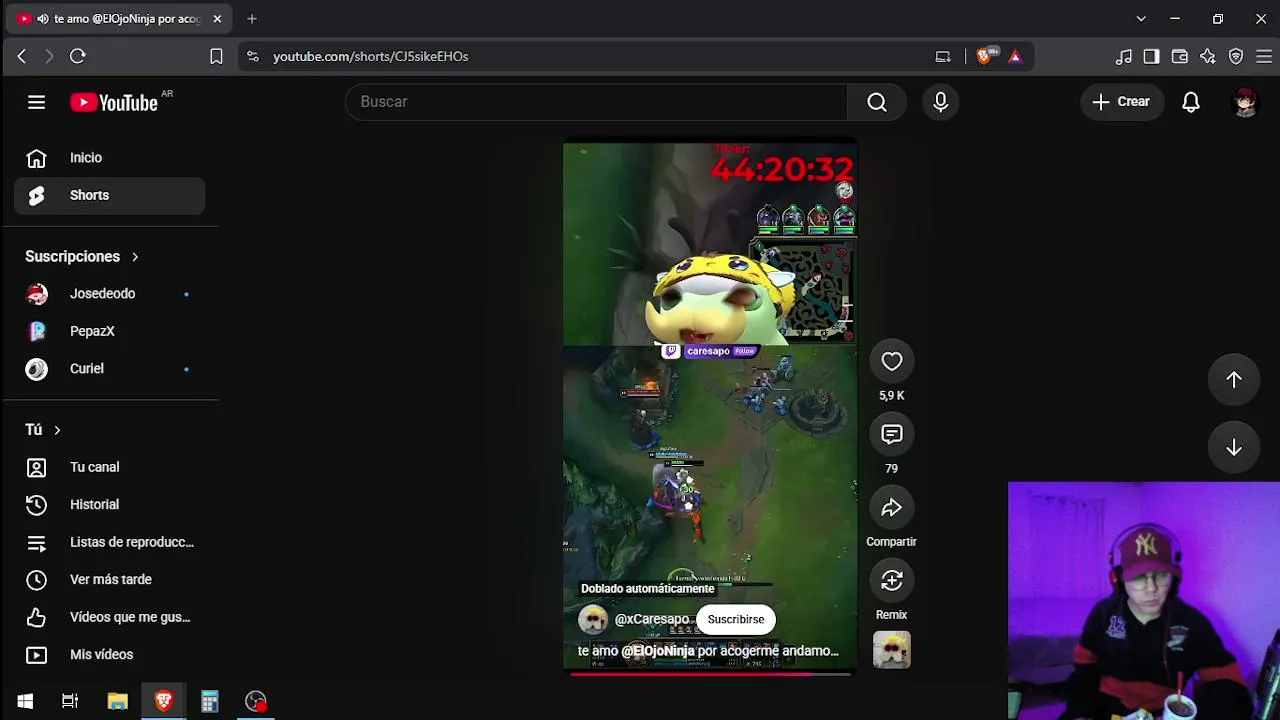The width and height of the screenshot is (1280, 720).
Task: Open the Josedeodo subscription channel
Action: coord(110,294)
